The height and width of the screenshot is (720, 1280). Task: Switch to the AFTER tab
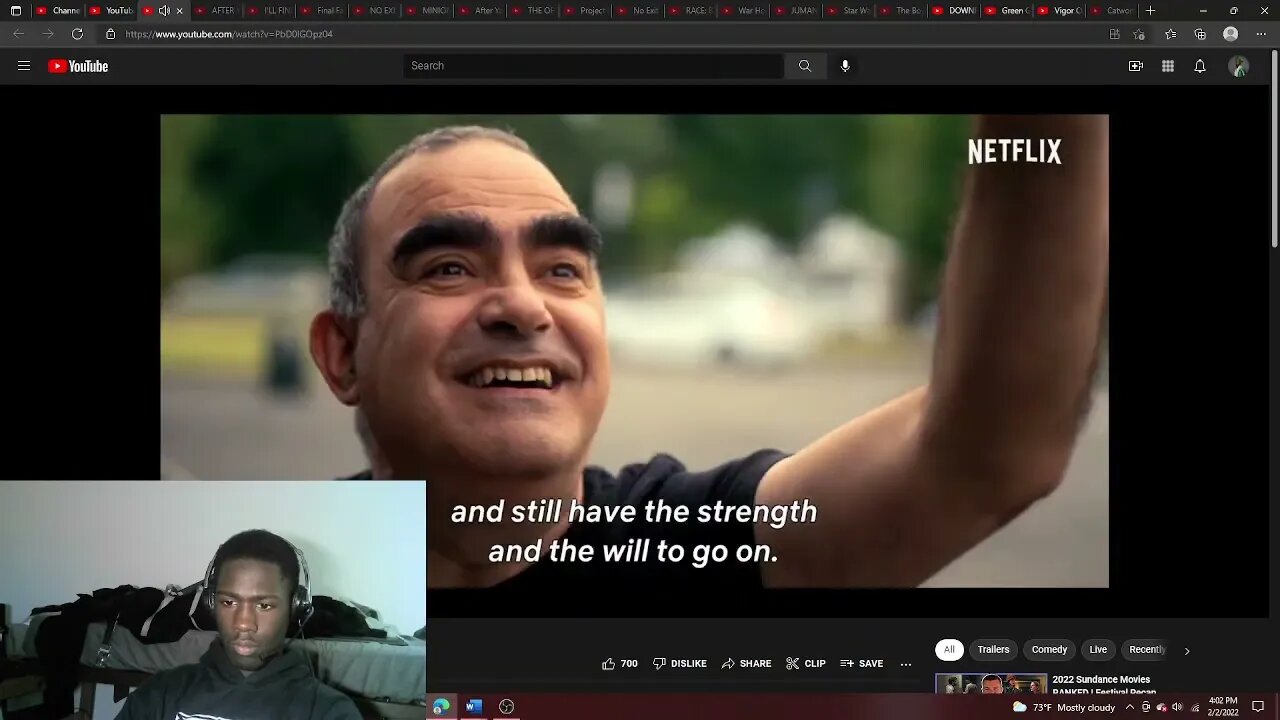(216, 11)
